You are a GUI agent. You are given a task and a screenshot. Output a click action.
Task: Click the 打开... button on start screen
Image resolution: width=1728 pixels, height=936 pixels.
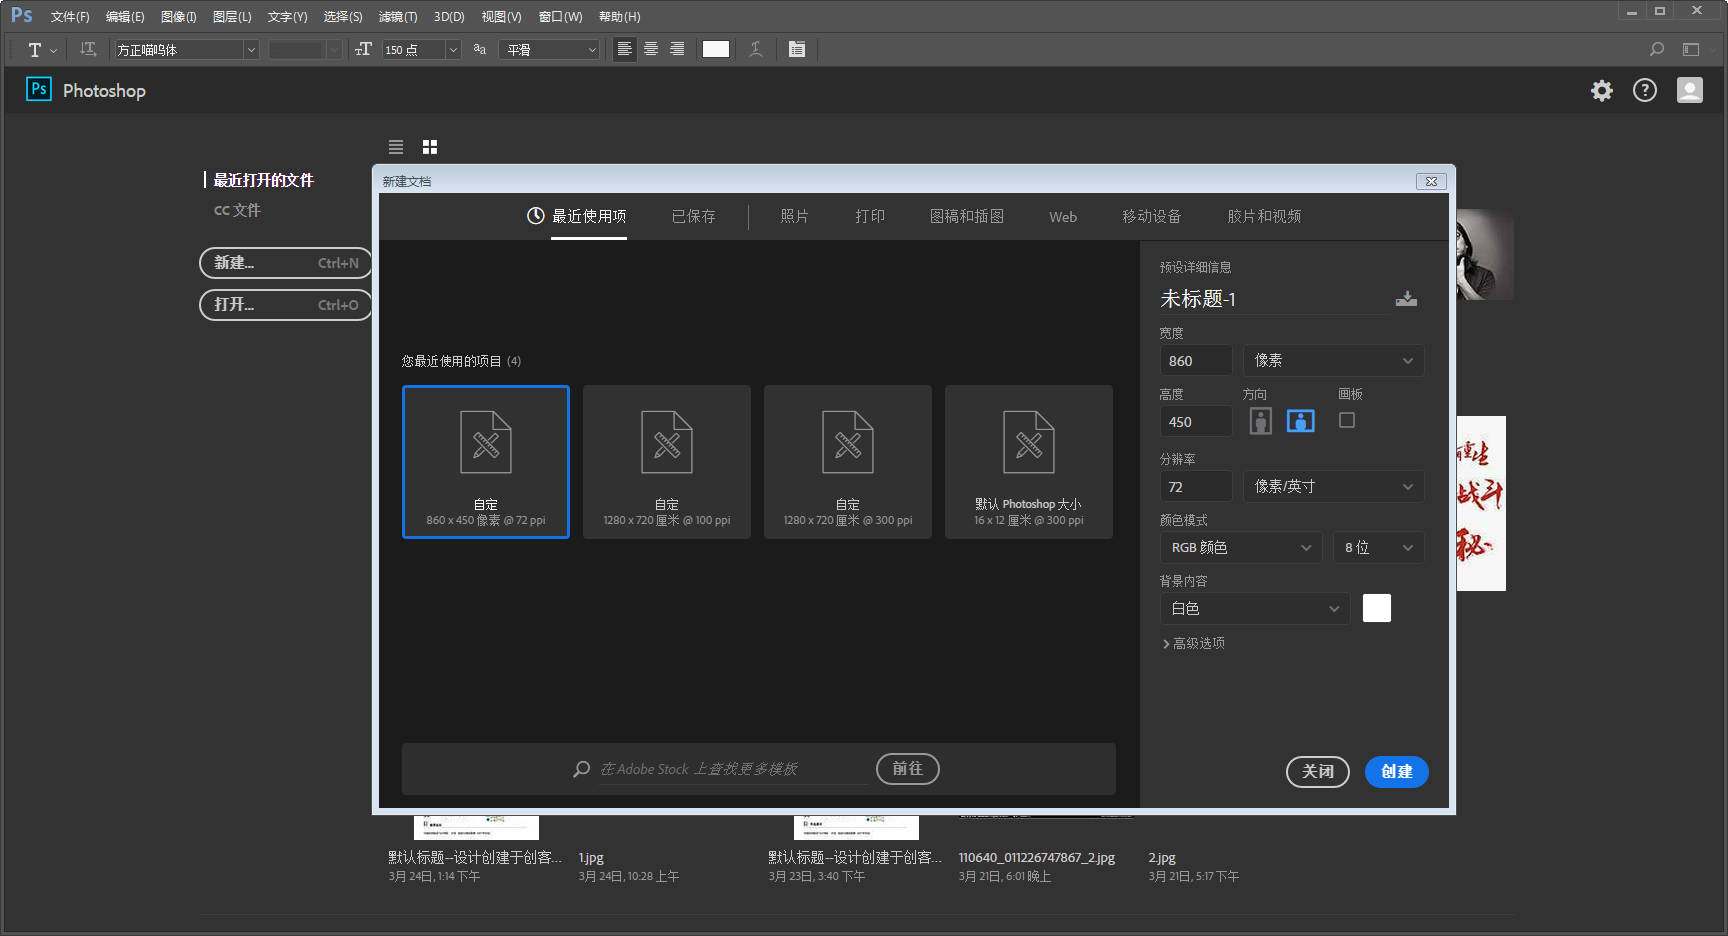pos(286,305)
